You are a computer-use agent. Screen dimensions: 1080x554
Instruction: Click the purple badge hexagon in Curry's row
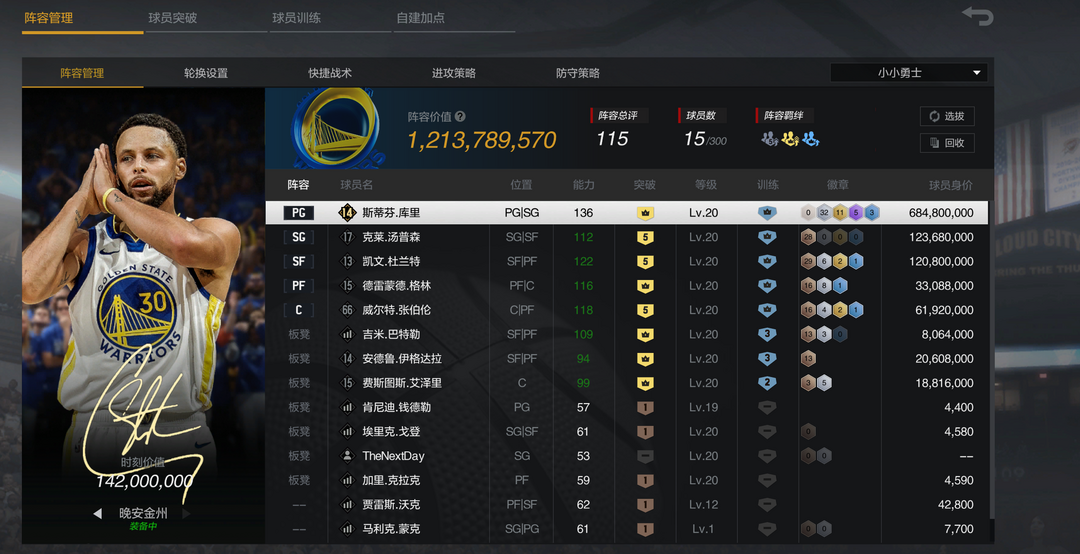(x=855, y=213)
